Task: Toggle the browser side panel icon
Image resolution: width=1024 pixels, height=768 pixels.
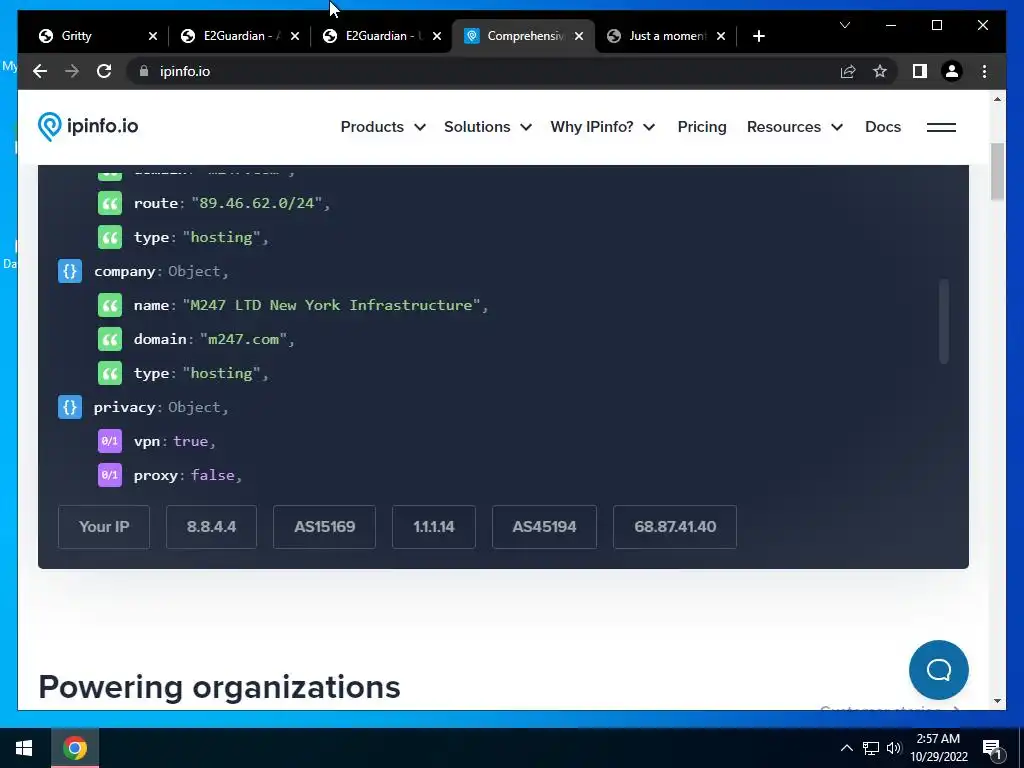Action: click(x=920, y=71)
